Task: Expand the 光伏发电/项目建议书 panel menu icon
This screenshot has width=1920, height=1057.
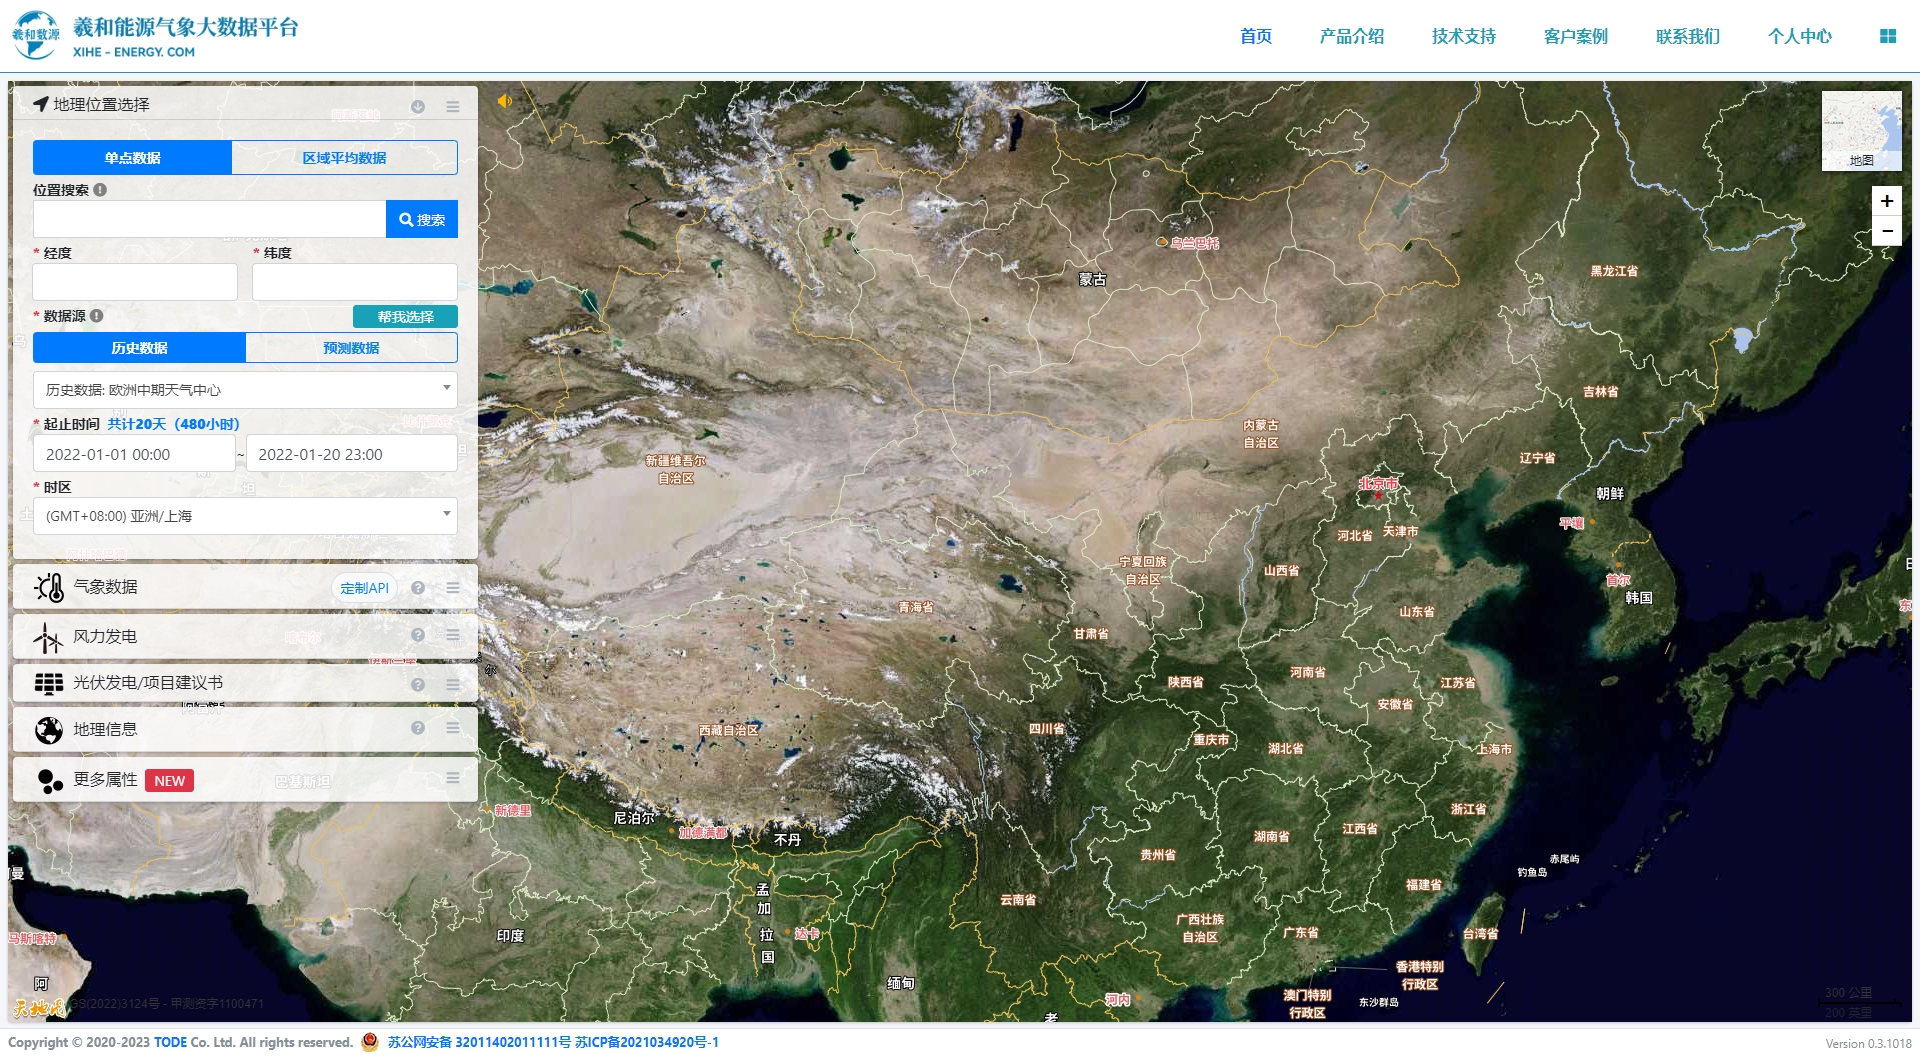Action: [x=453, y=684]
